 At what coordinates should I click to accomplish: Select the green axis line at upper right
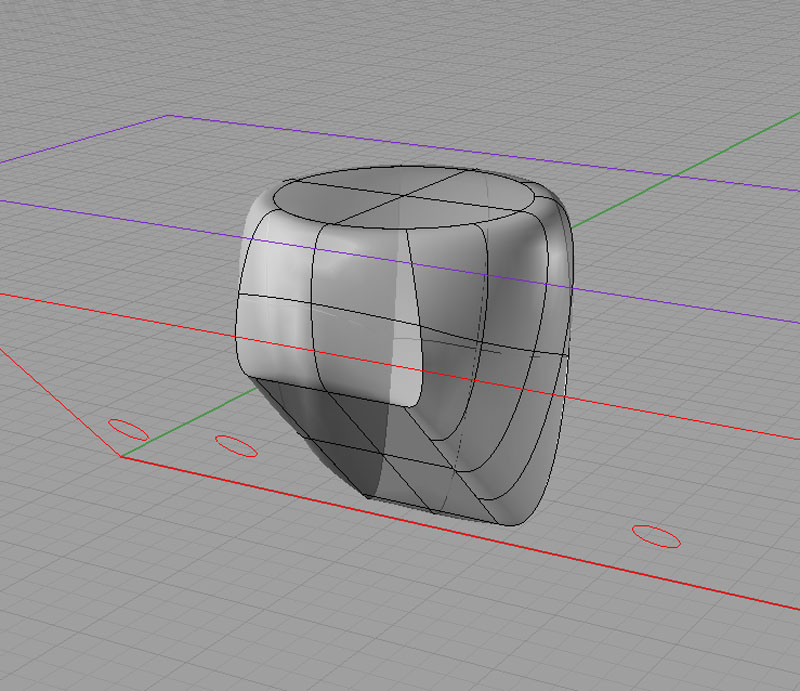click(684, 170)
